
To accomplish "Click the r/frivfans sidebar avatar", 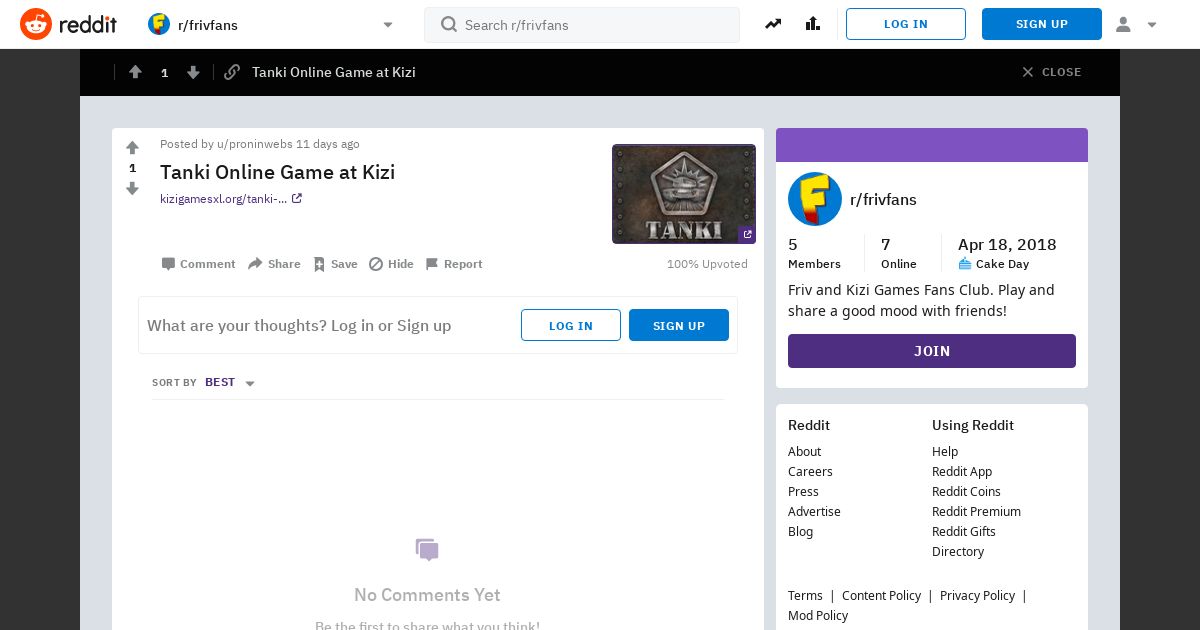I will coord(815,199).
